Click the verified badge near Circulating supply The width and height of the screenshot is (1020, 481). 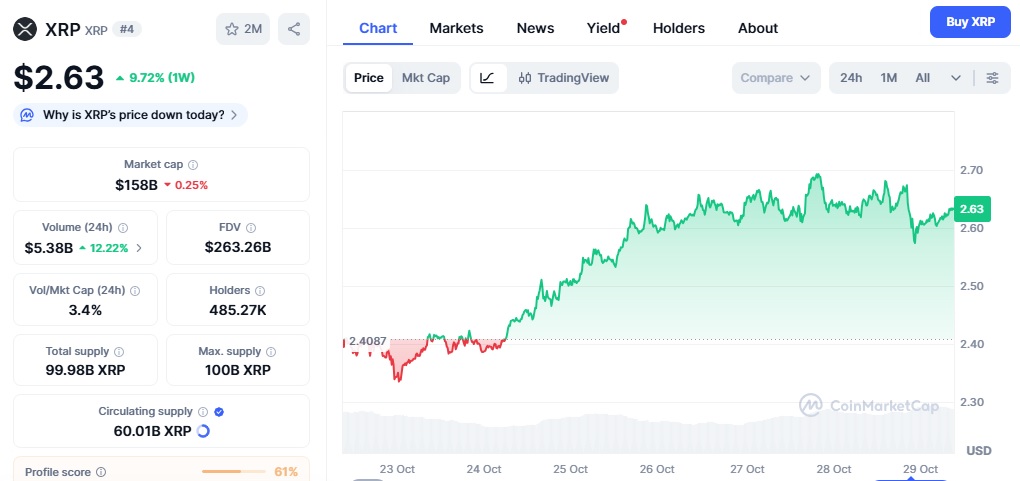[x=219, y=412]
